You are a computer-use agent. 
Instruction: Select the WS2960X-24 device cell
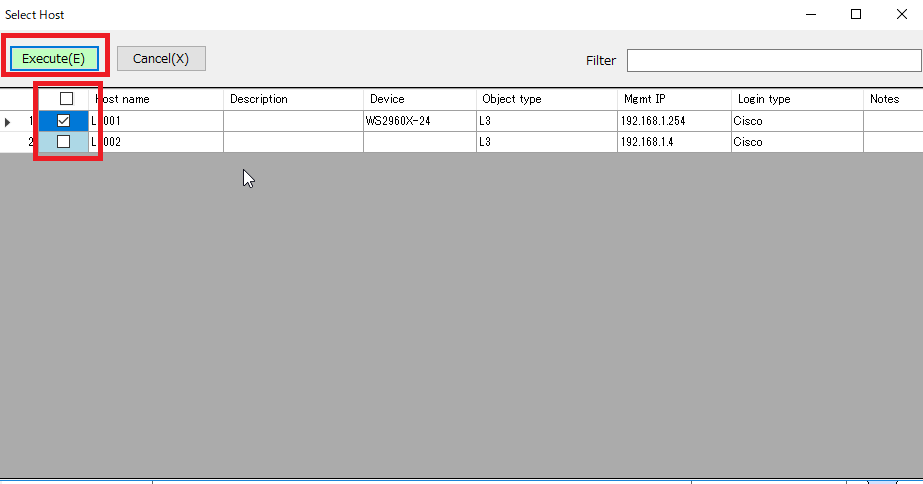coord(420,121)
